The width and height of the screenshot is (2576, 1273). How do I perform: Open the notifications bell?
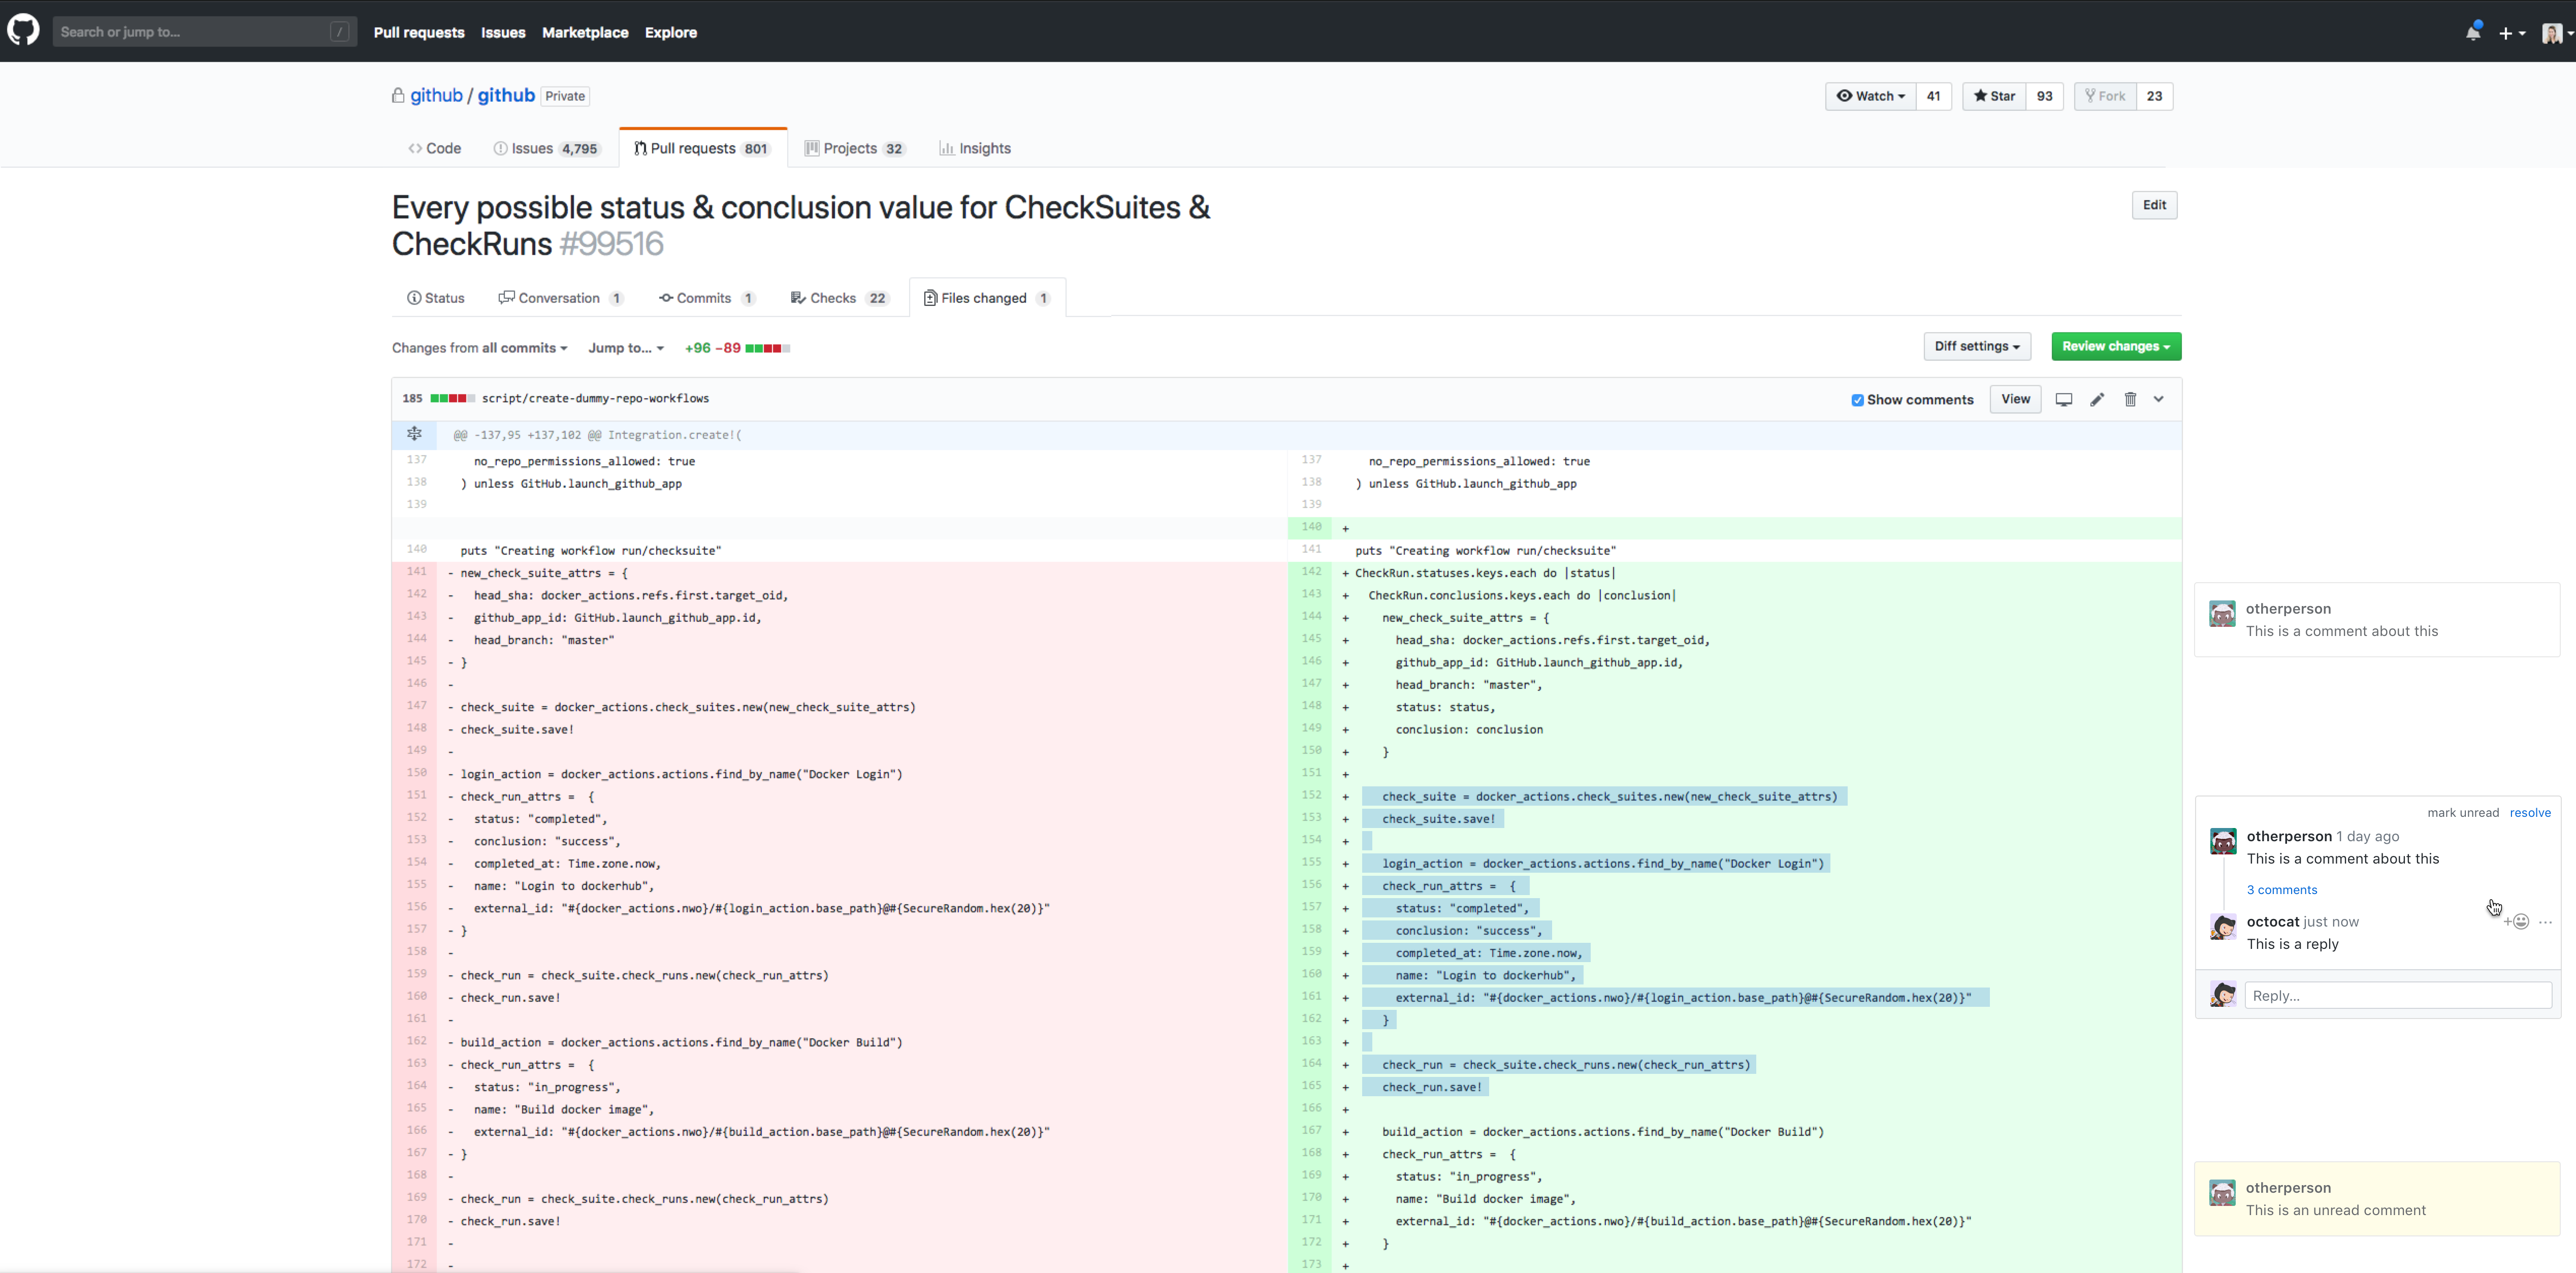2472,32
